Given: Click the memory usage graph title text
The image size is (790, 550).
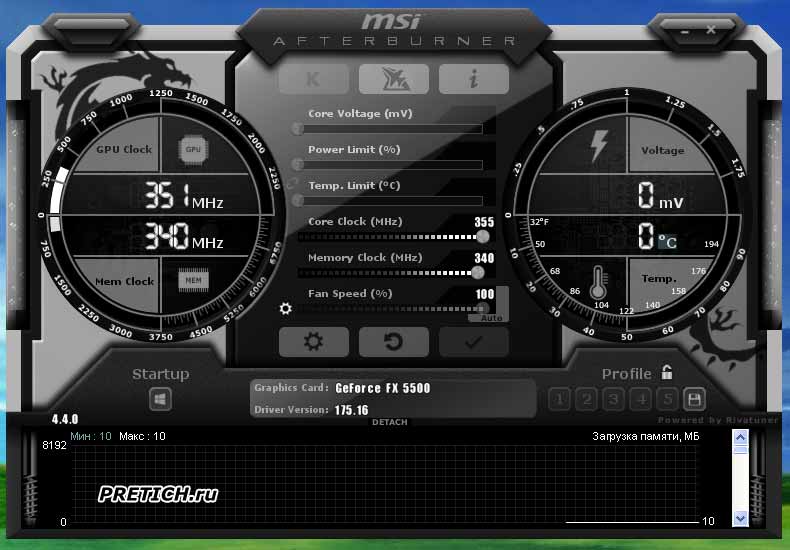Looking at the screenshot, I should click(x=646, y=436).
